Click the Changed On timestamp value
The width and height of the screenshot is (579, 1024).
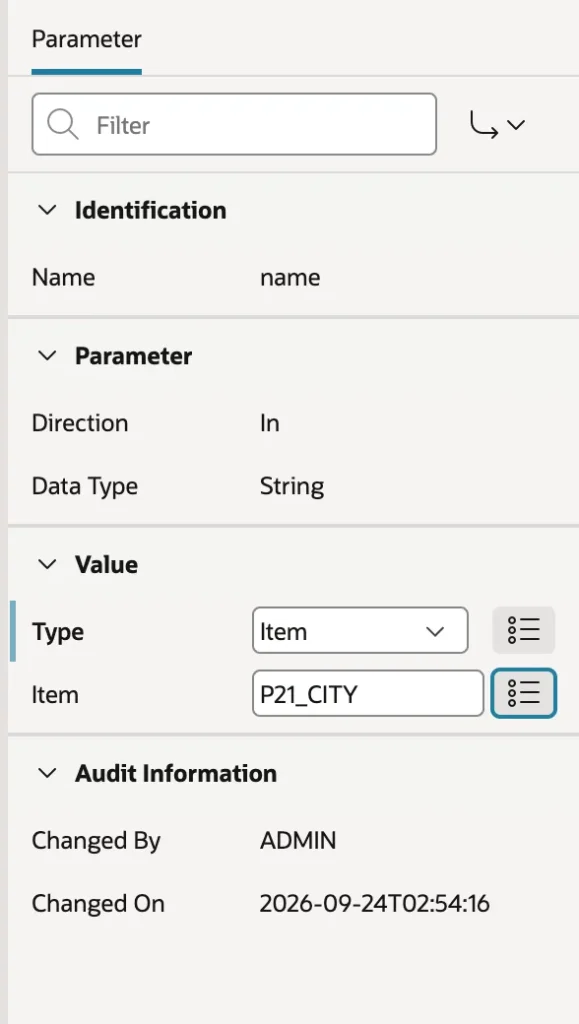375,904
